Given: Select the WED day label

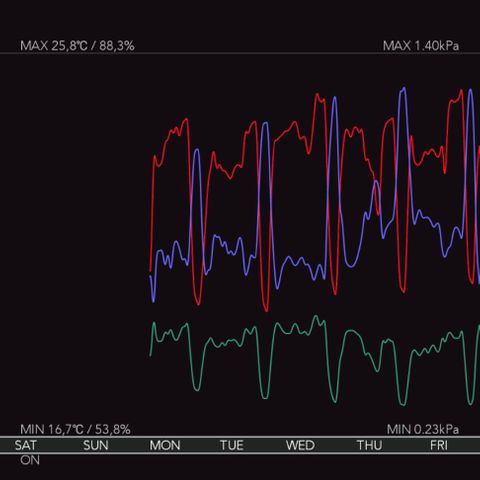Looking at the screenshot, I should pos(300,445).
